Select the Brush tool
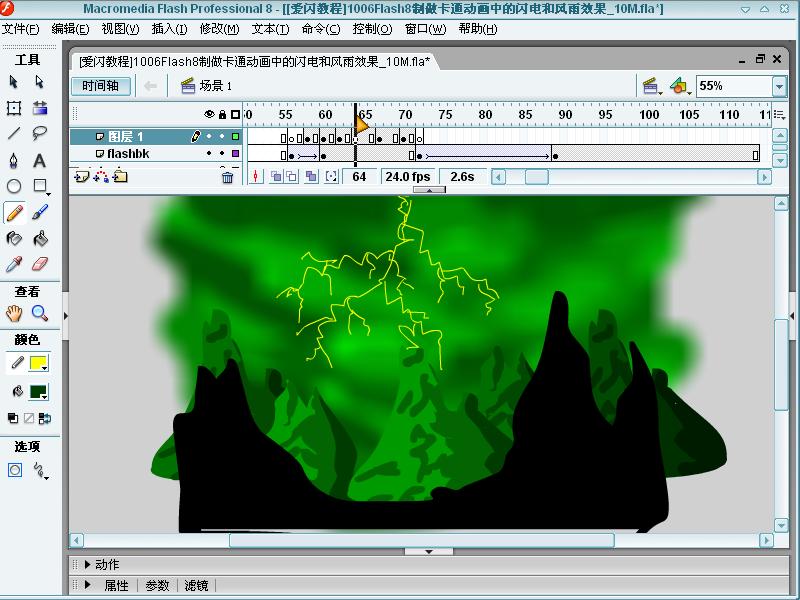800x600 pixels. pos(40,212)
